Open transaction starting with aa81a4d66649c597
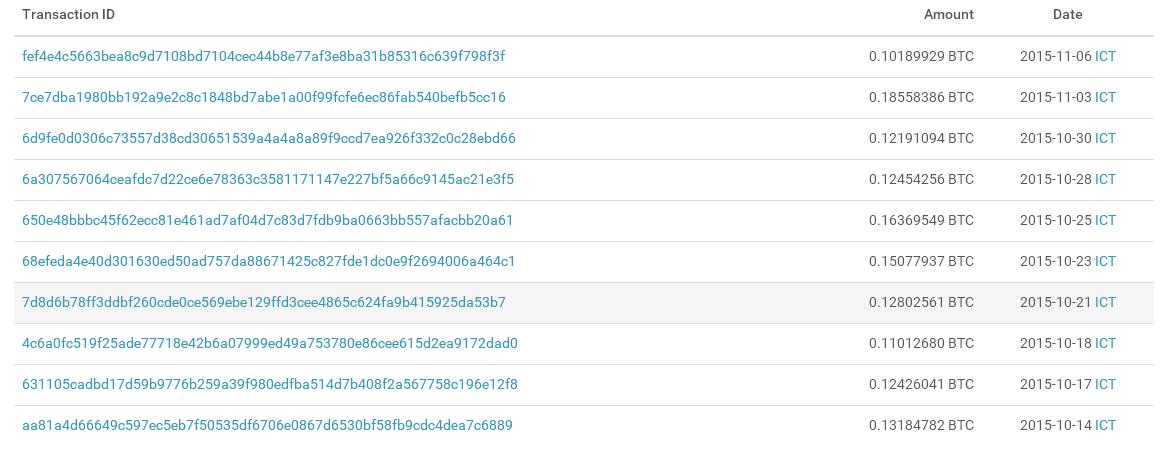This screenshot has height=457, width=1161. 267,426
